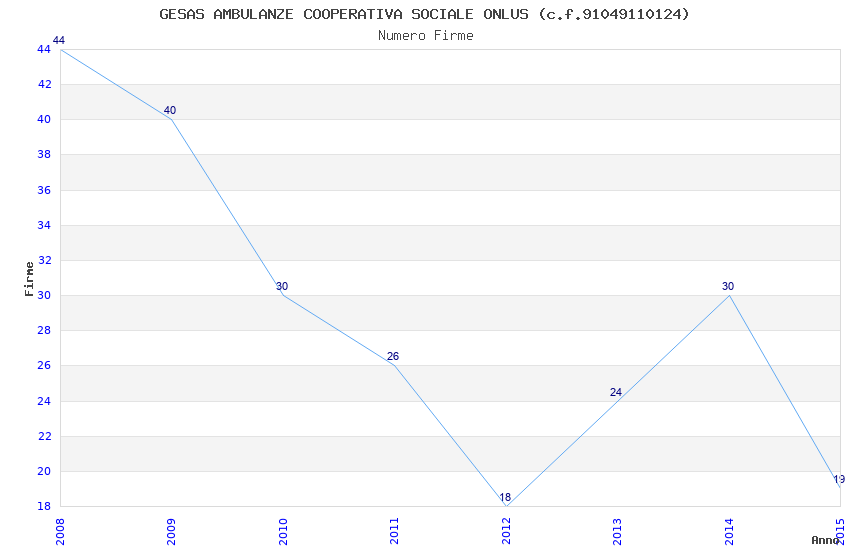Click y-axis tick value 42
Screen dimensions: 850x550
pos(44,84)
